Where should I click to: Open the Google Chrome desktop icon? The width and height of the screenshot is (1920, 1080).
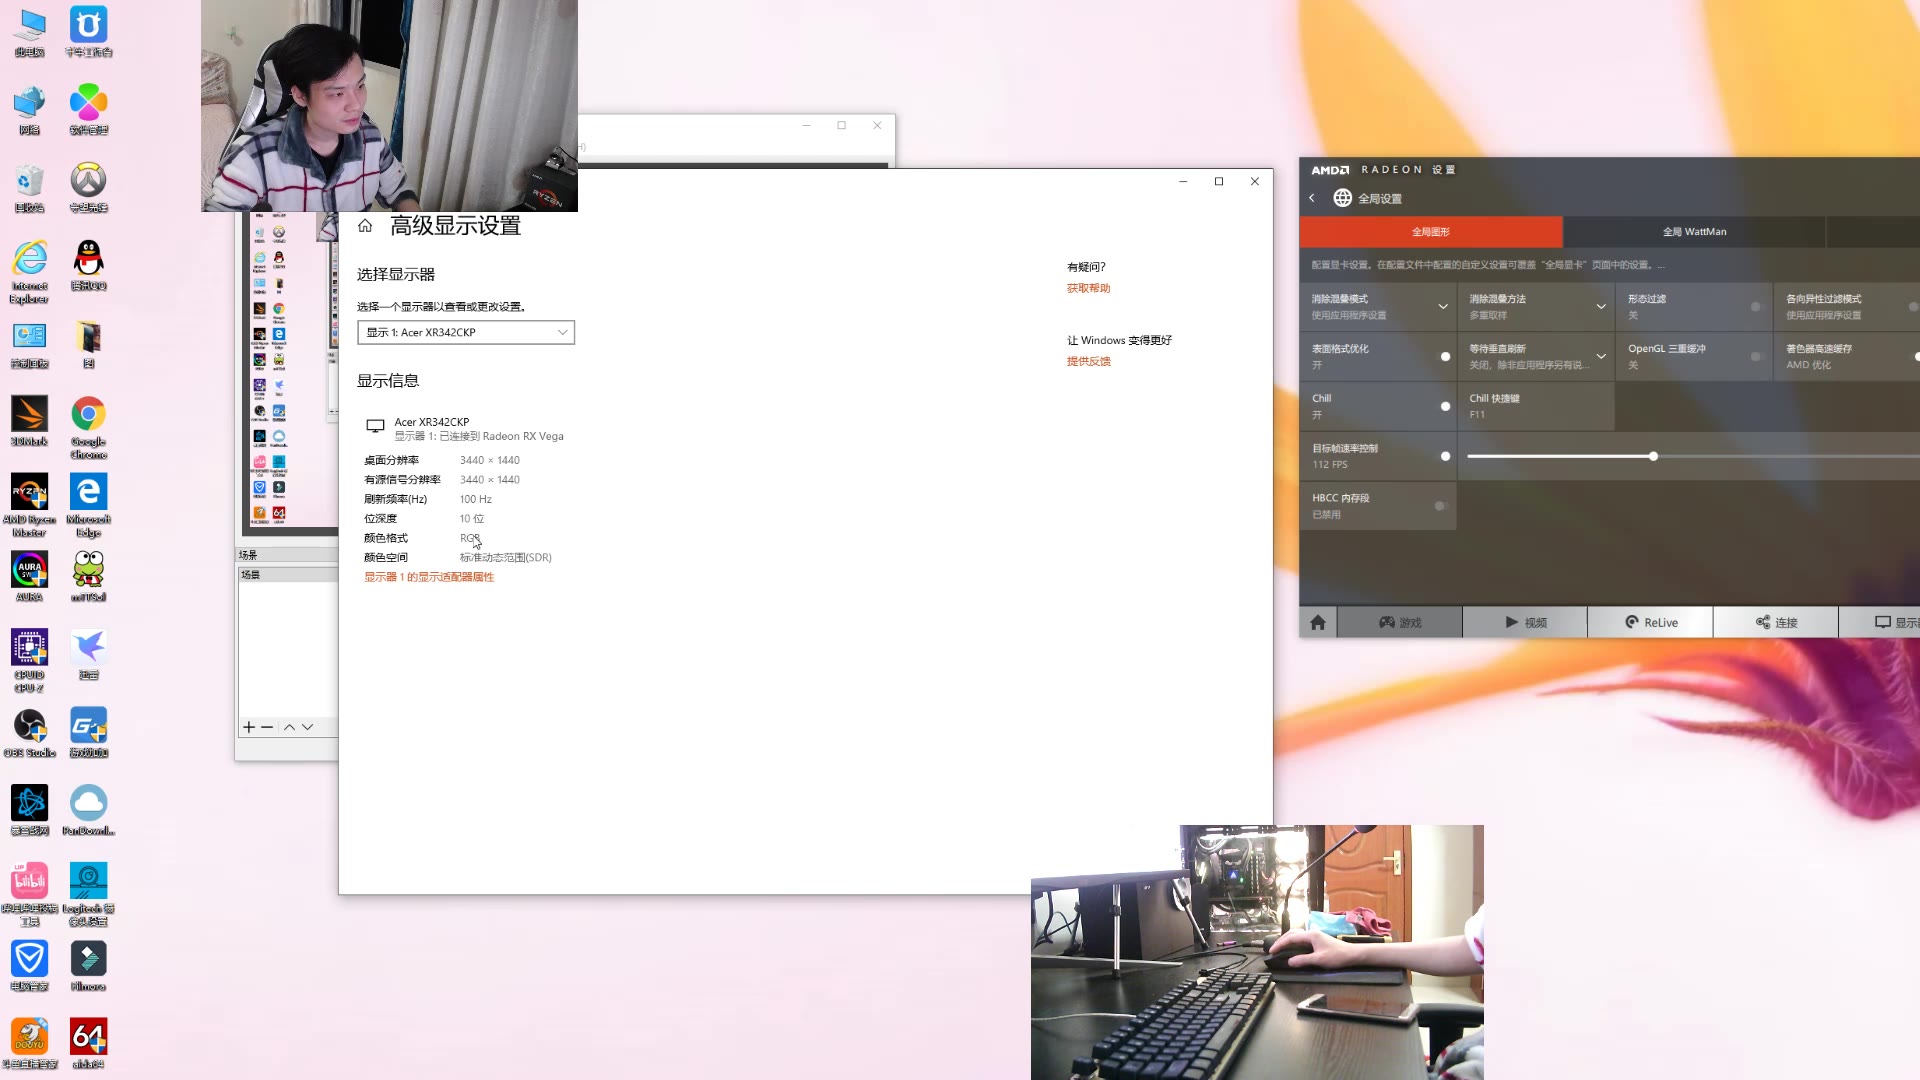(88, 414)
